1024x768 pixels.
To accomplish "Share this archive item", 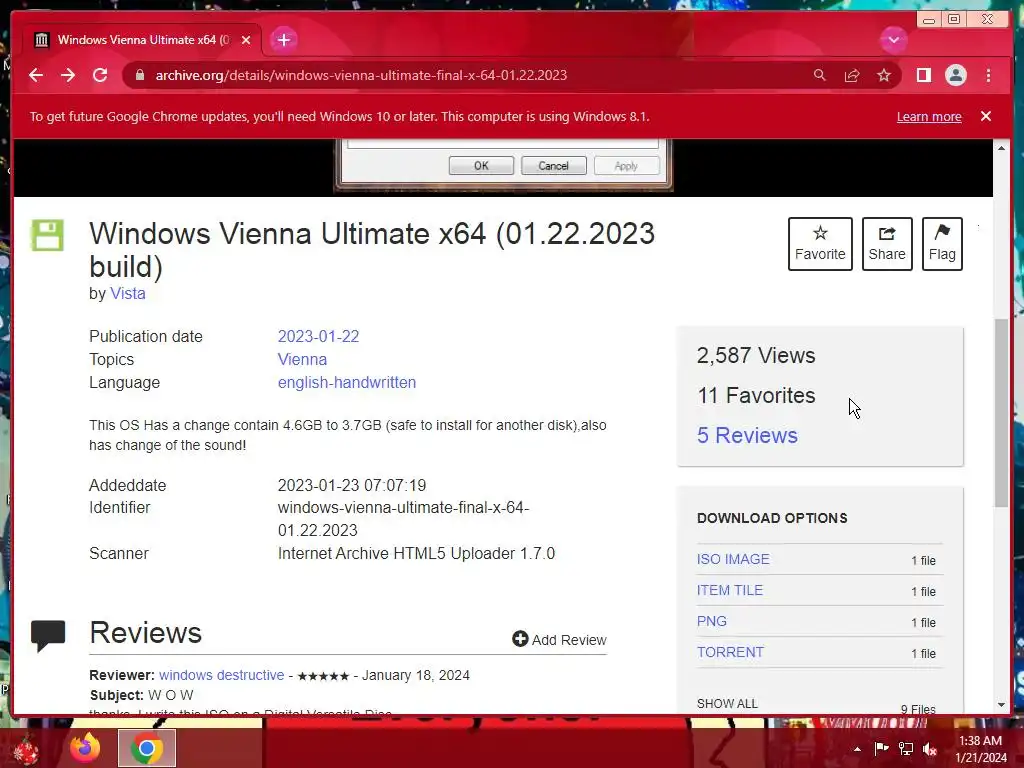I will tap(887, 244).
